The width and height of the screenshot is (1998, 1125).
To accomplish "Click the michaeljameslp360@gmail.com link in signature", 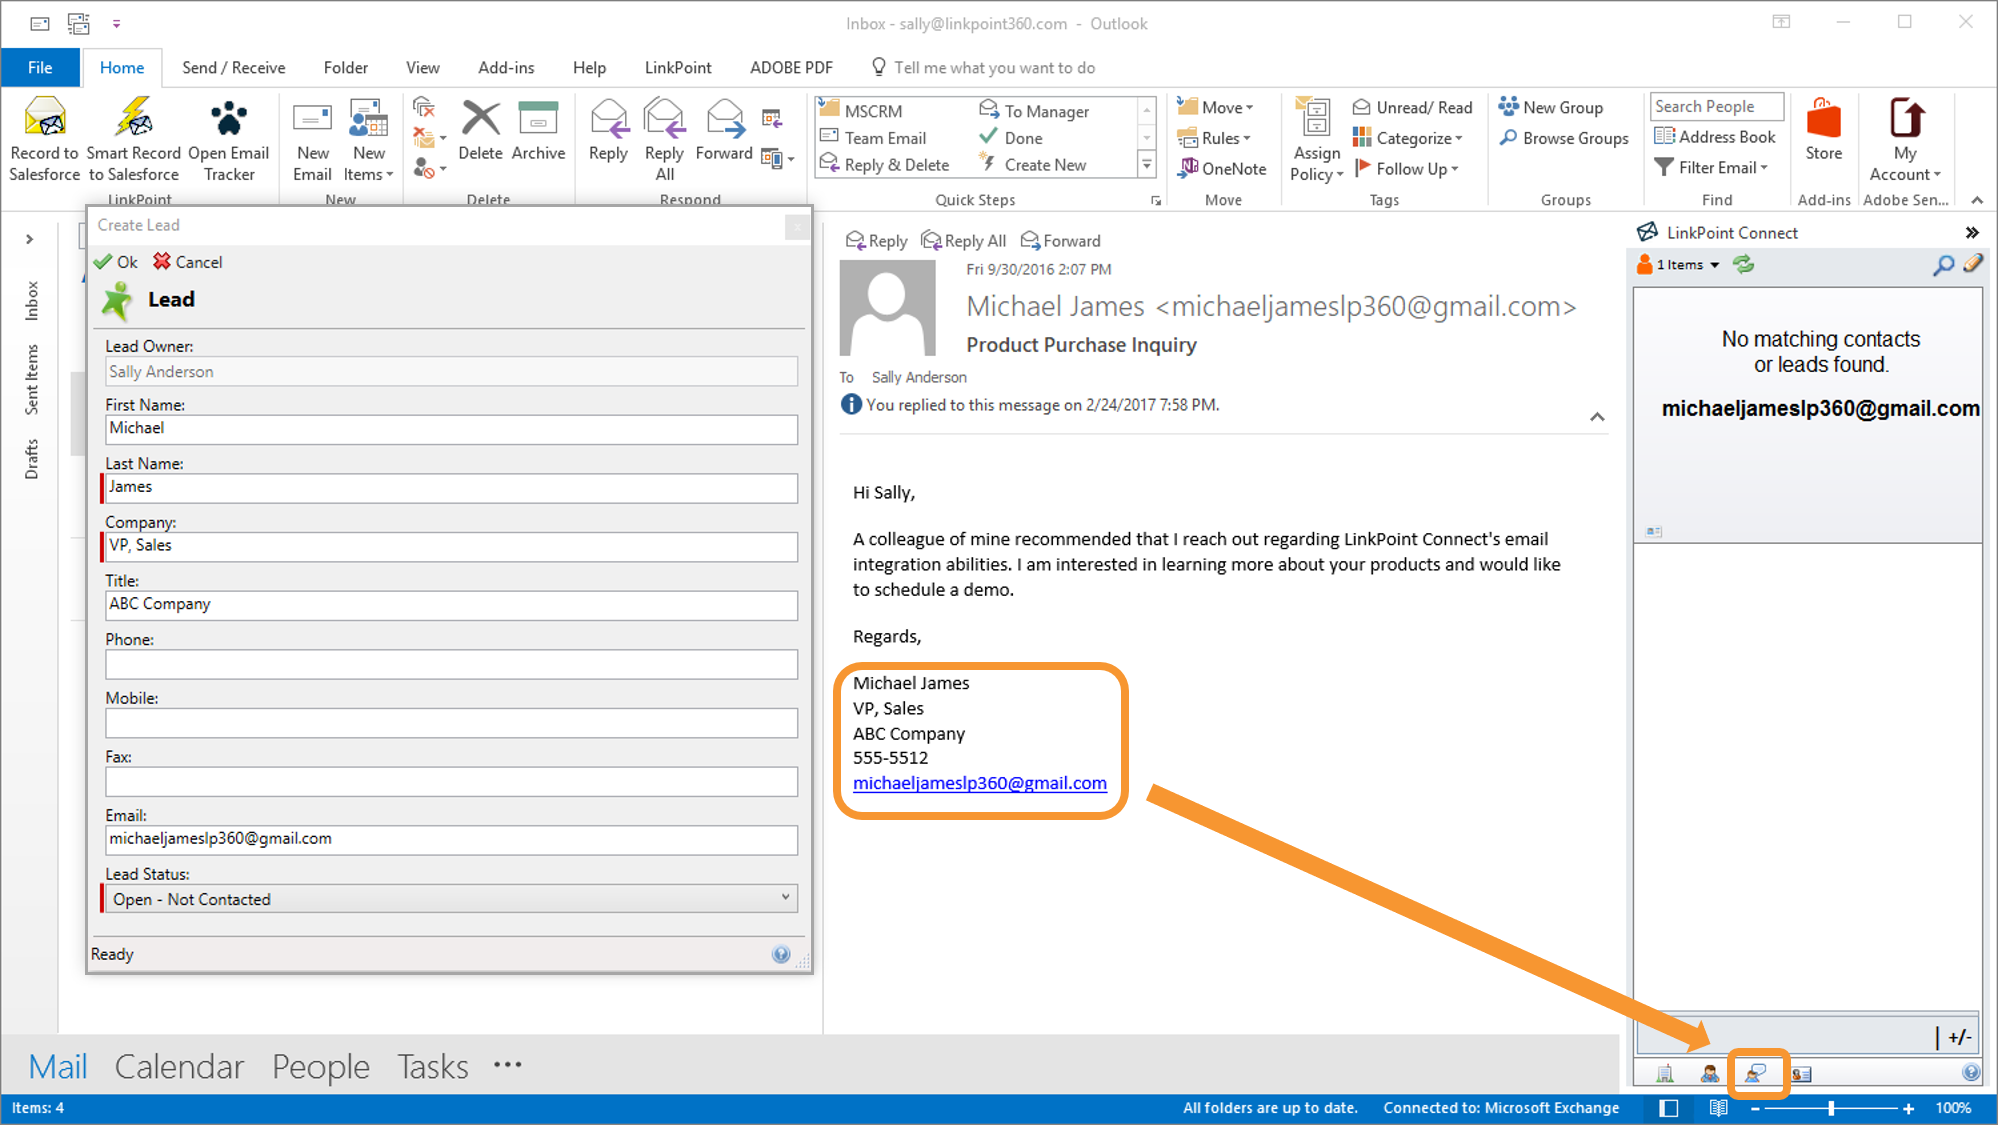I will point(979,783).
